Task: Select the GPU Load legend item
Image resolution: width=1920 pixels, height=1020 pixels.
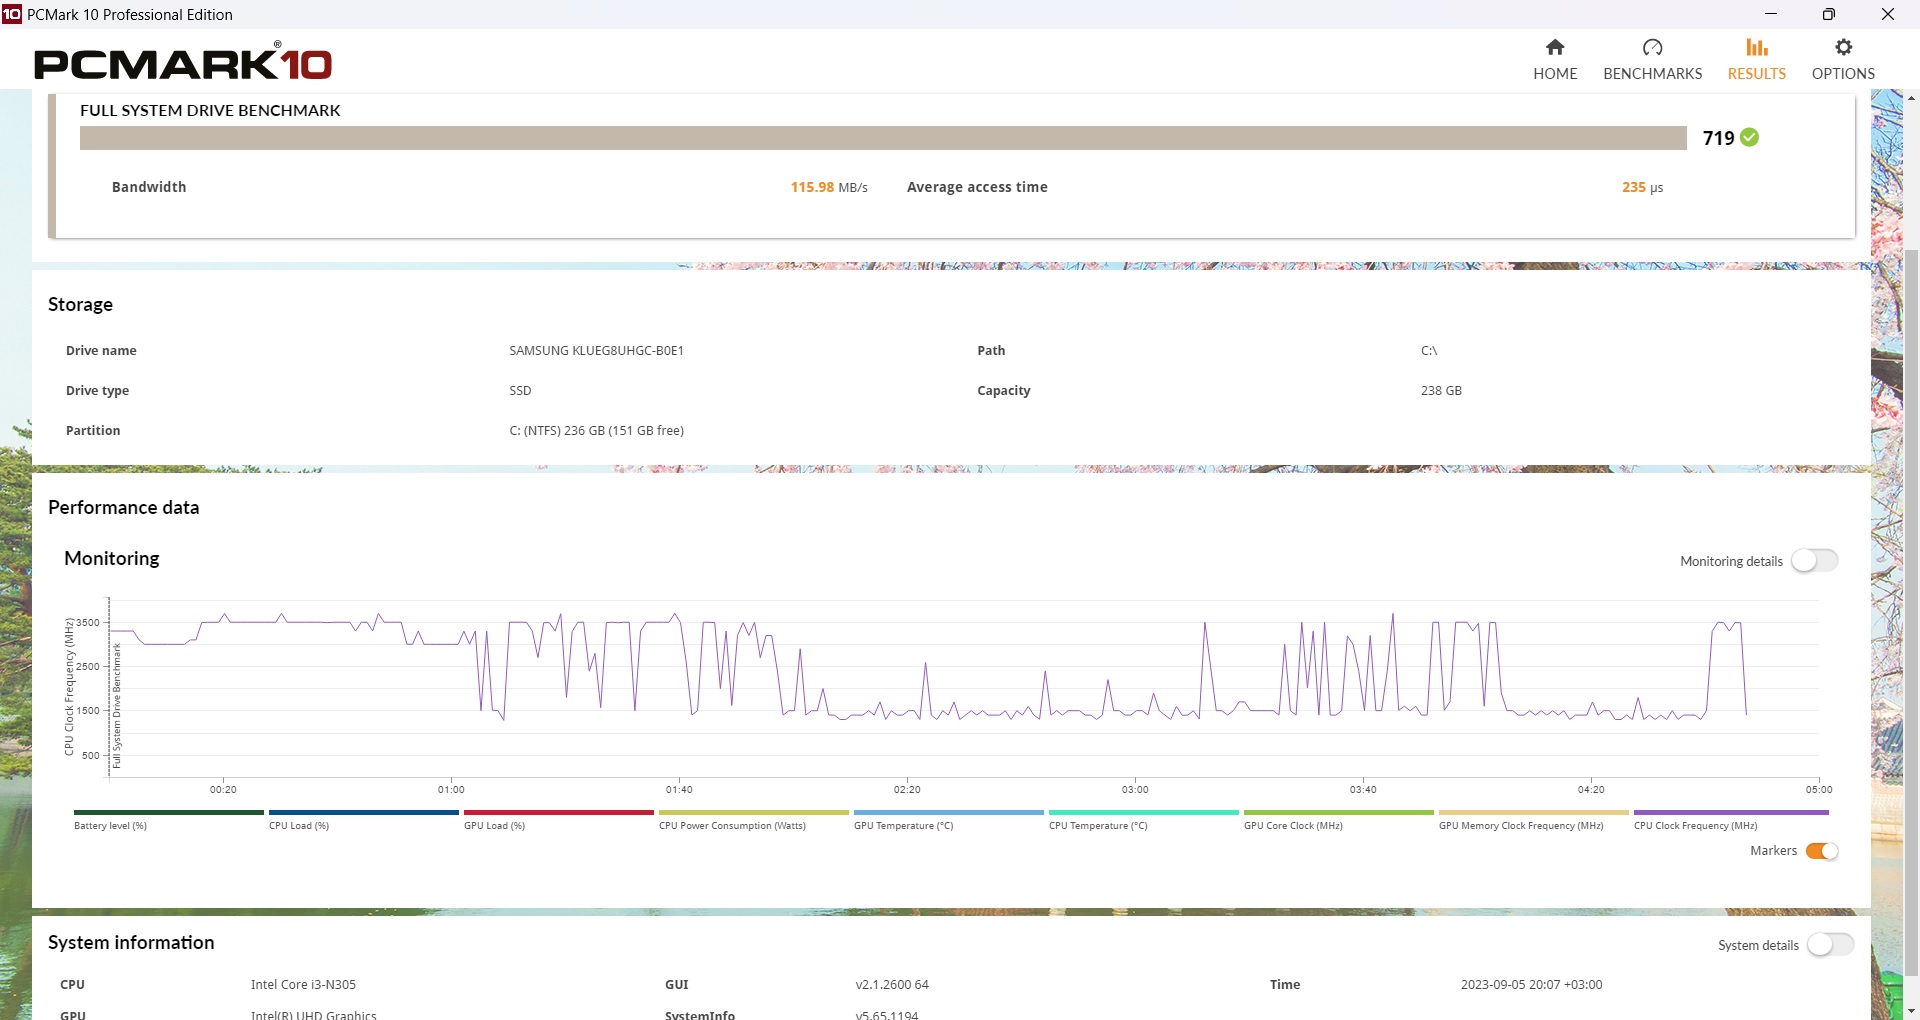Action: [494, 826]
